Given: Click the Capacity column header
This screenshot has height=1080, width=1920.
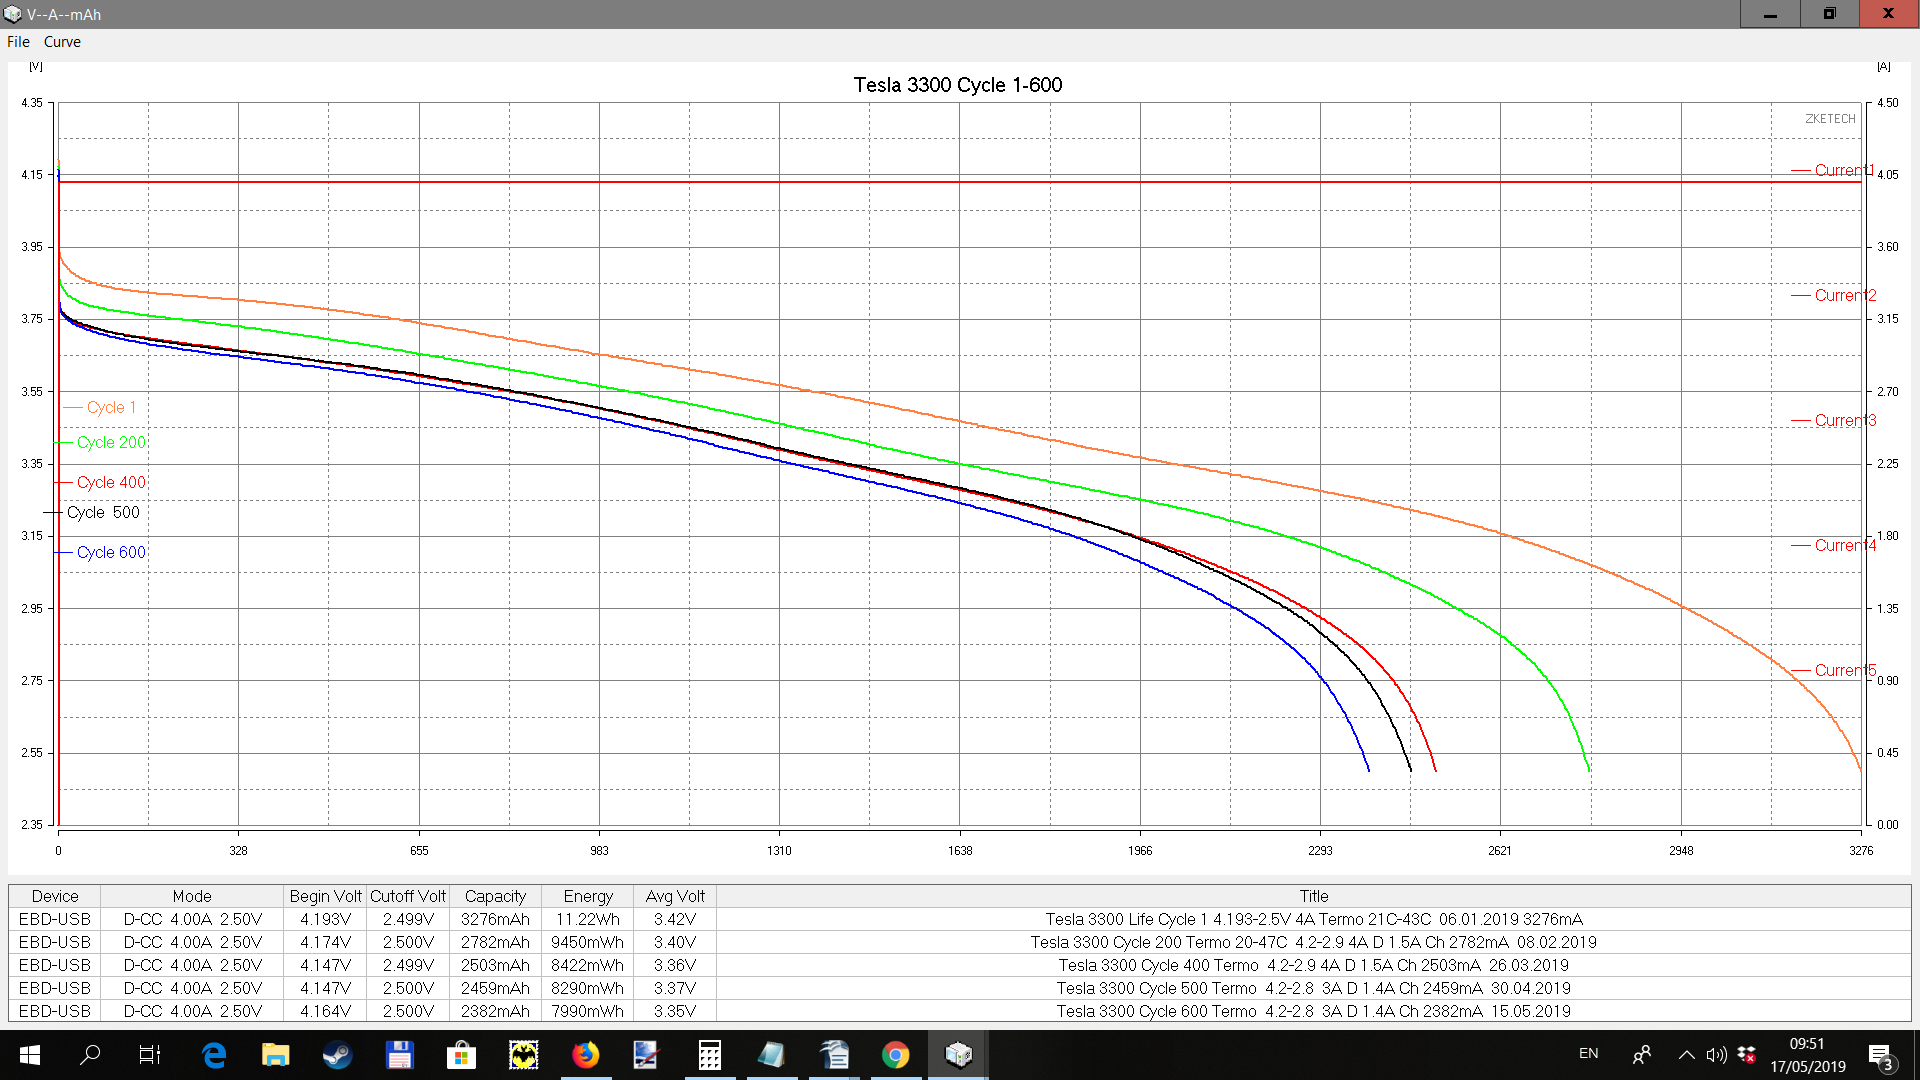Looking at the screenshot, I should [495, 896].
